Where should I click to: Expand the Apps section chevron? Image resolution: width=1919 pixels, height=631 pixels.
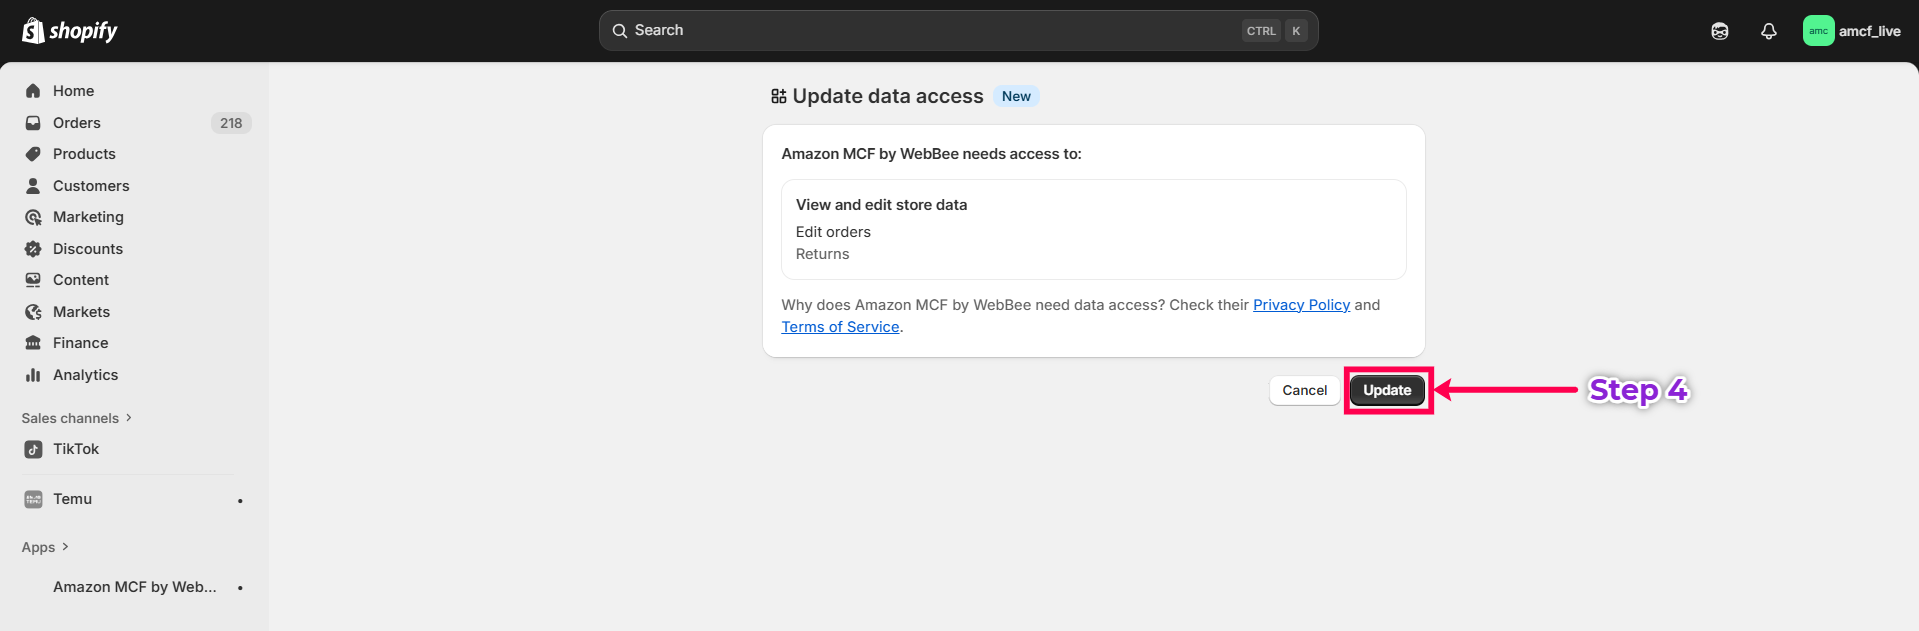pyautogui.click(x=65, y=547)
